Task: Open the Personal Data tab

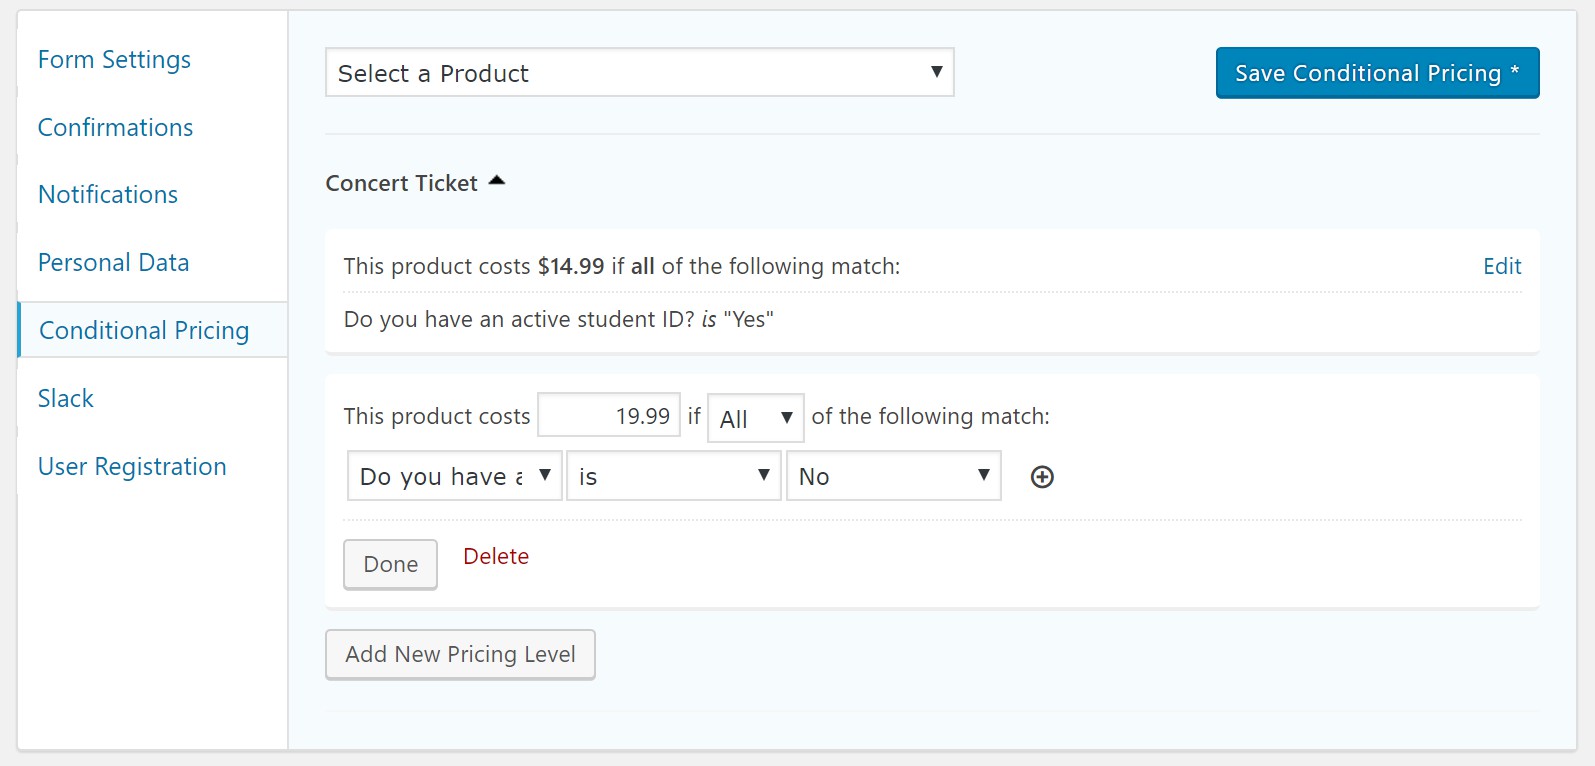Action: click(x=113, y=263)
